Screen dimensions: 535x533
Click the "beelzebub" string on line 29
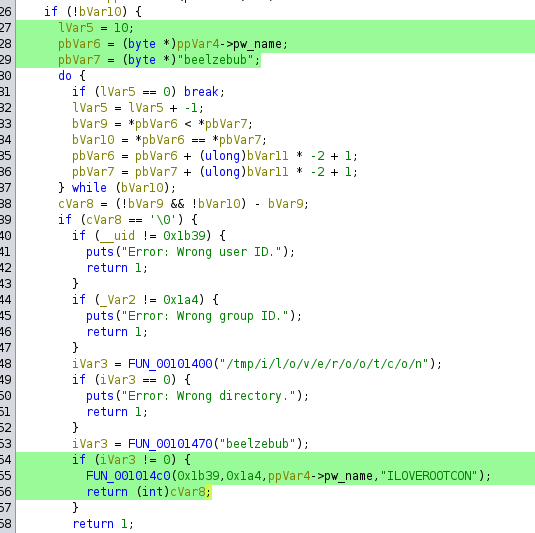pyautogui.click(x=215, y=60)
